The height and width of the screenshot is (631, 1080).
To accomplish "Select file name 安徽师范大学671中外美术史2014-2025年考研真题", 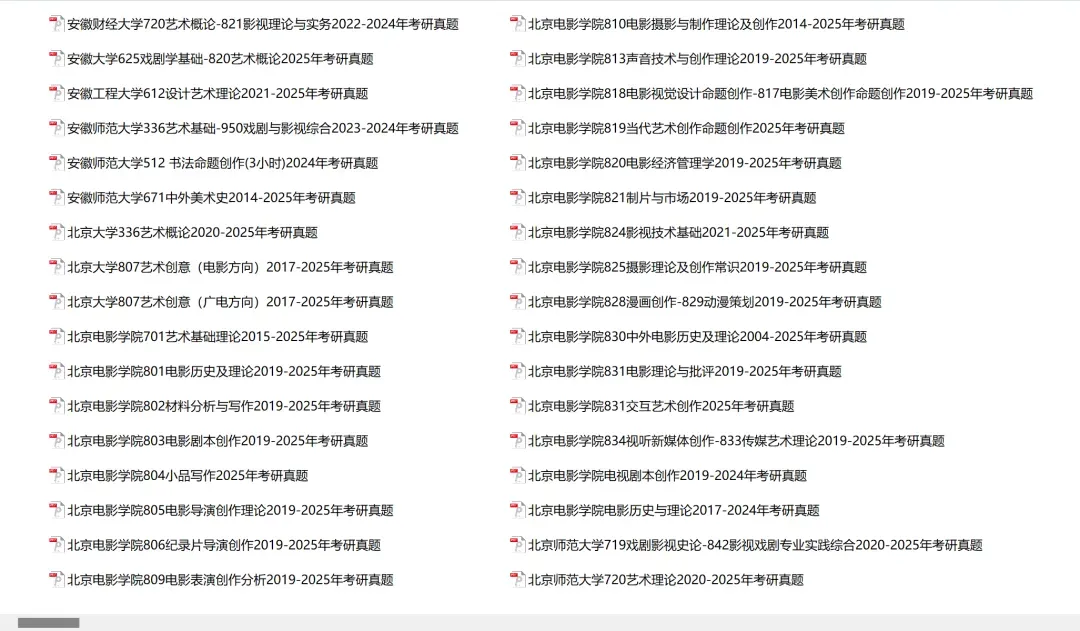I will click(211, 198).
